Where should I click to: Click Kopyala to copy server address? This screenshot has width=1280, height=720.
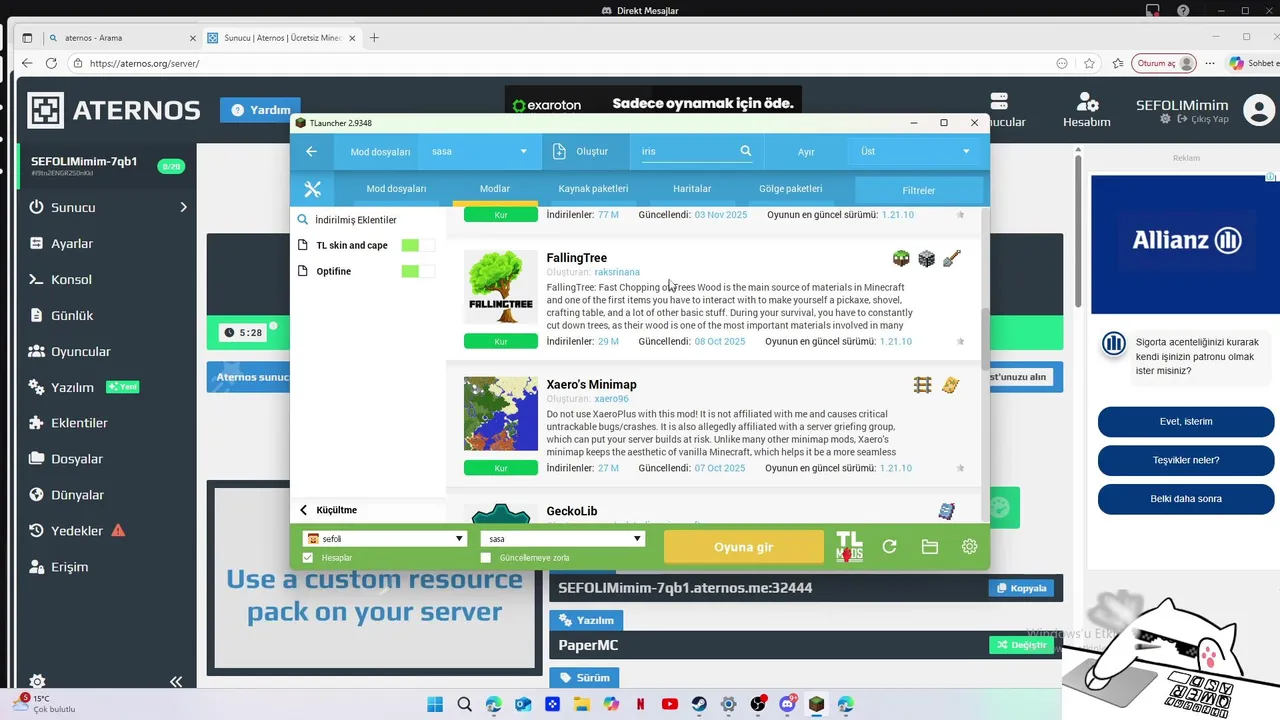pyautogui.click(x=1022, y=588)
